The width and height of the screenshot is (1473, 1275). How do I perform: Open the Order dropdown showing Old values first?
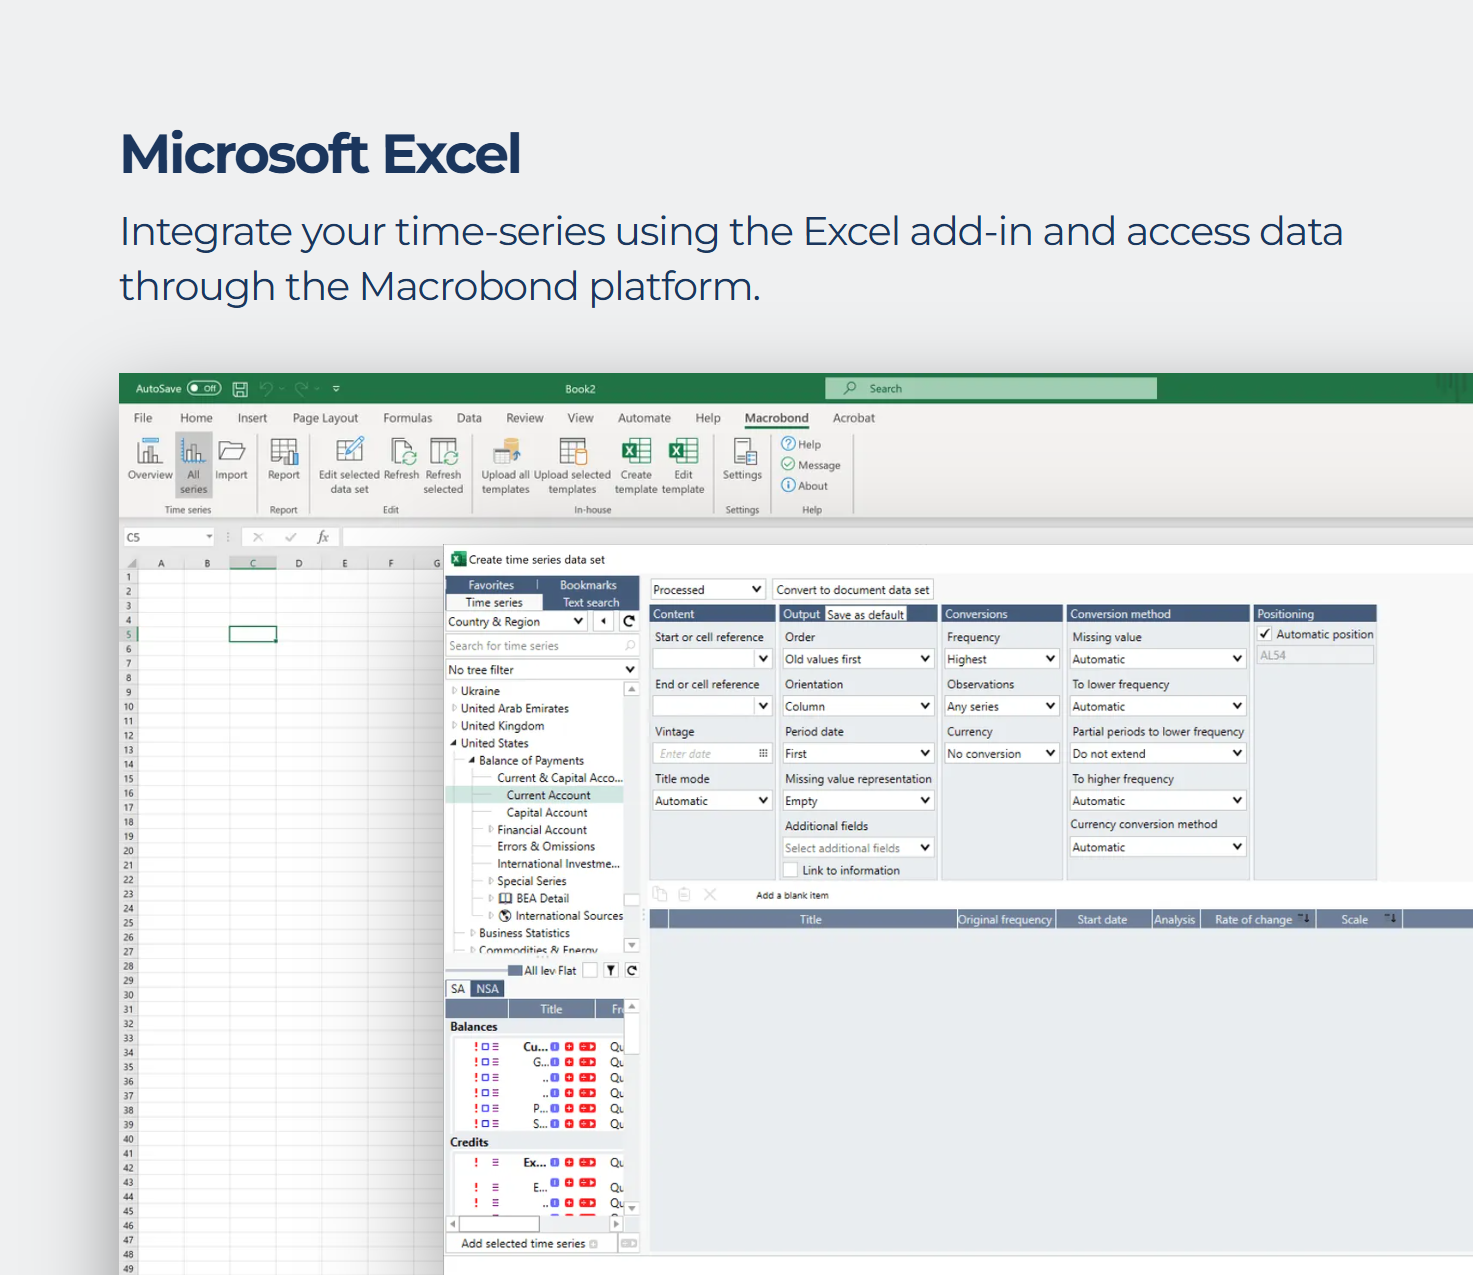click(x=858, y=659)
